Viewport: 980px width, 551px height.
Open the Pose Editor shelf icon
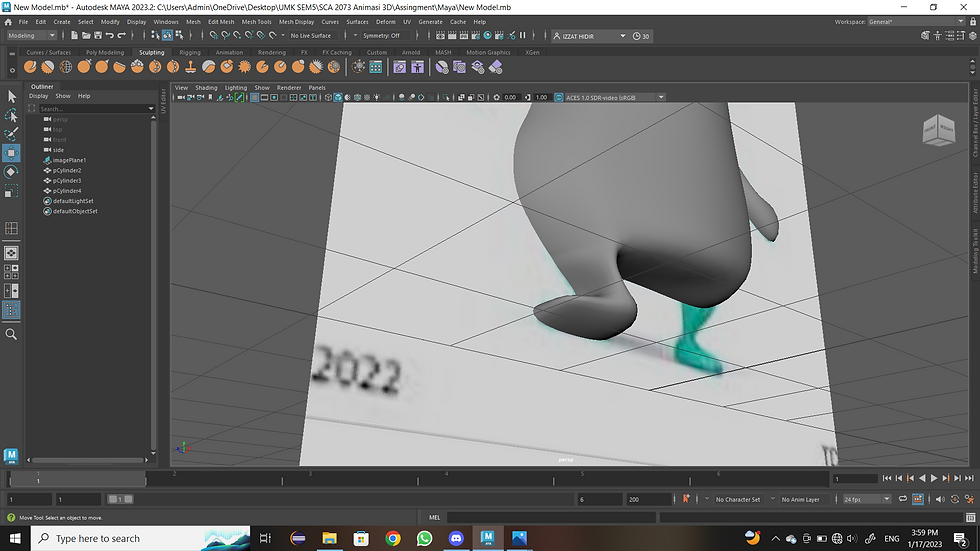pos(418,67)
